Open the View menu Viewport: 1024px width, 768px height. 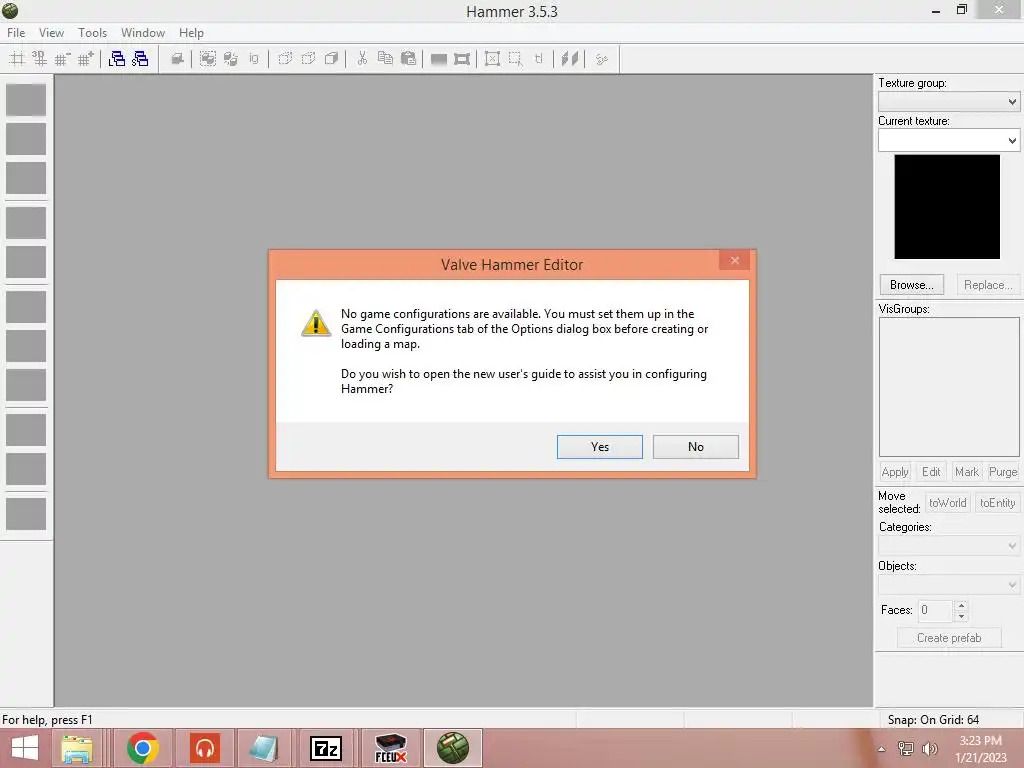pyautogui.click(x=51, y=33)
